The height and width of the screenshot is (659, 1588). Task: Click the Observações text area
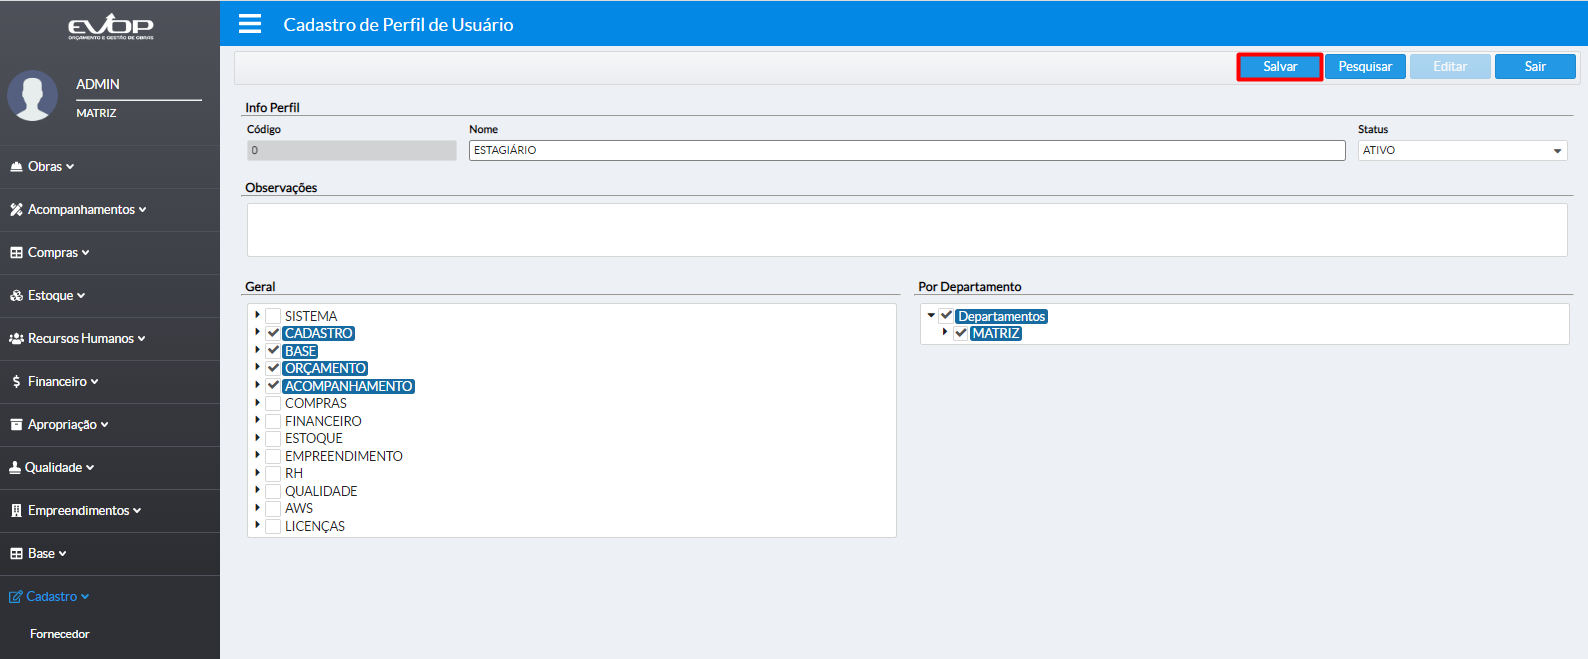tap(906, 230)
